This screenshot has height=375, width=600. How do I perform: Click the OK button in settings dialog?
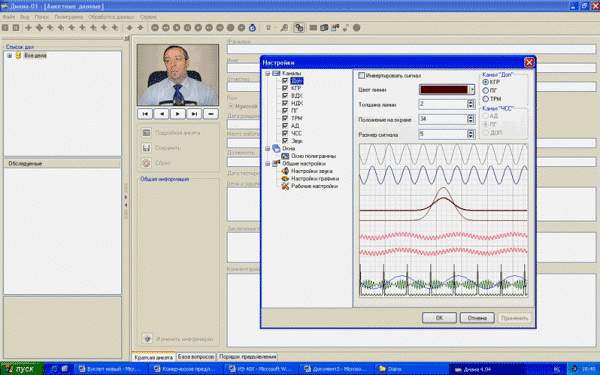click(x=439, y=318)
